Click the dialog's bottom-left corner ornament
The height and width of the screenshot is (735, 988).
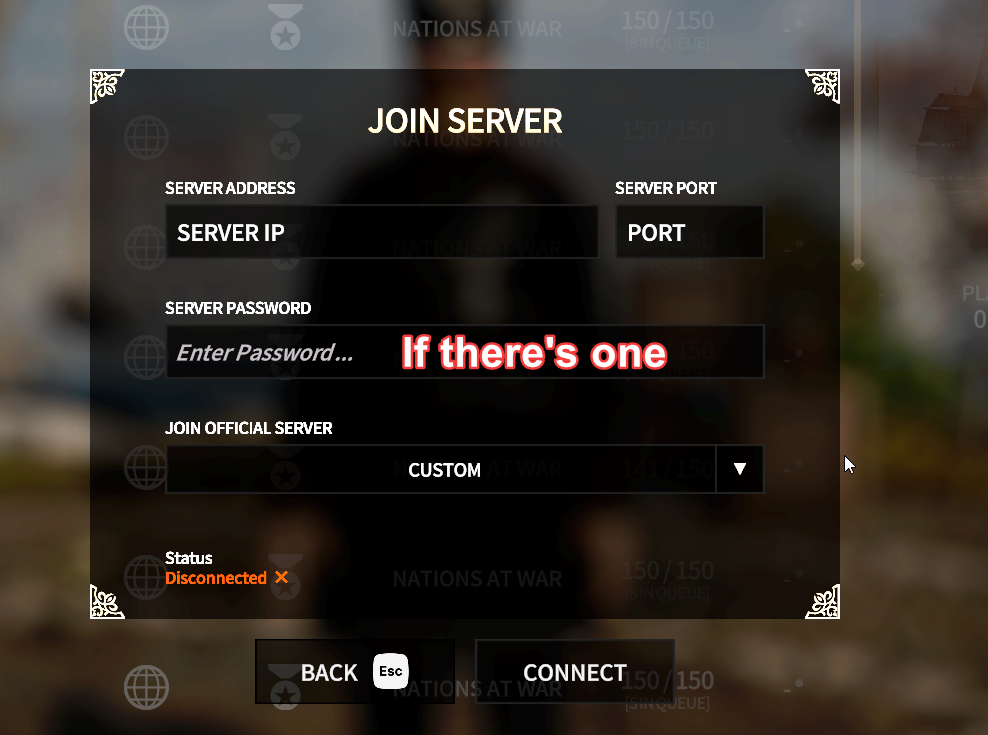coord(107,601)
